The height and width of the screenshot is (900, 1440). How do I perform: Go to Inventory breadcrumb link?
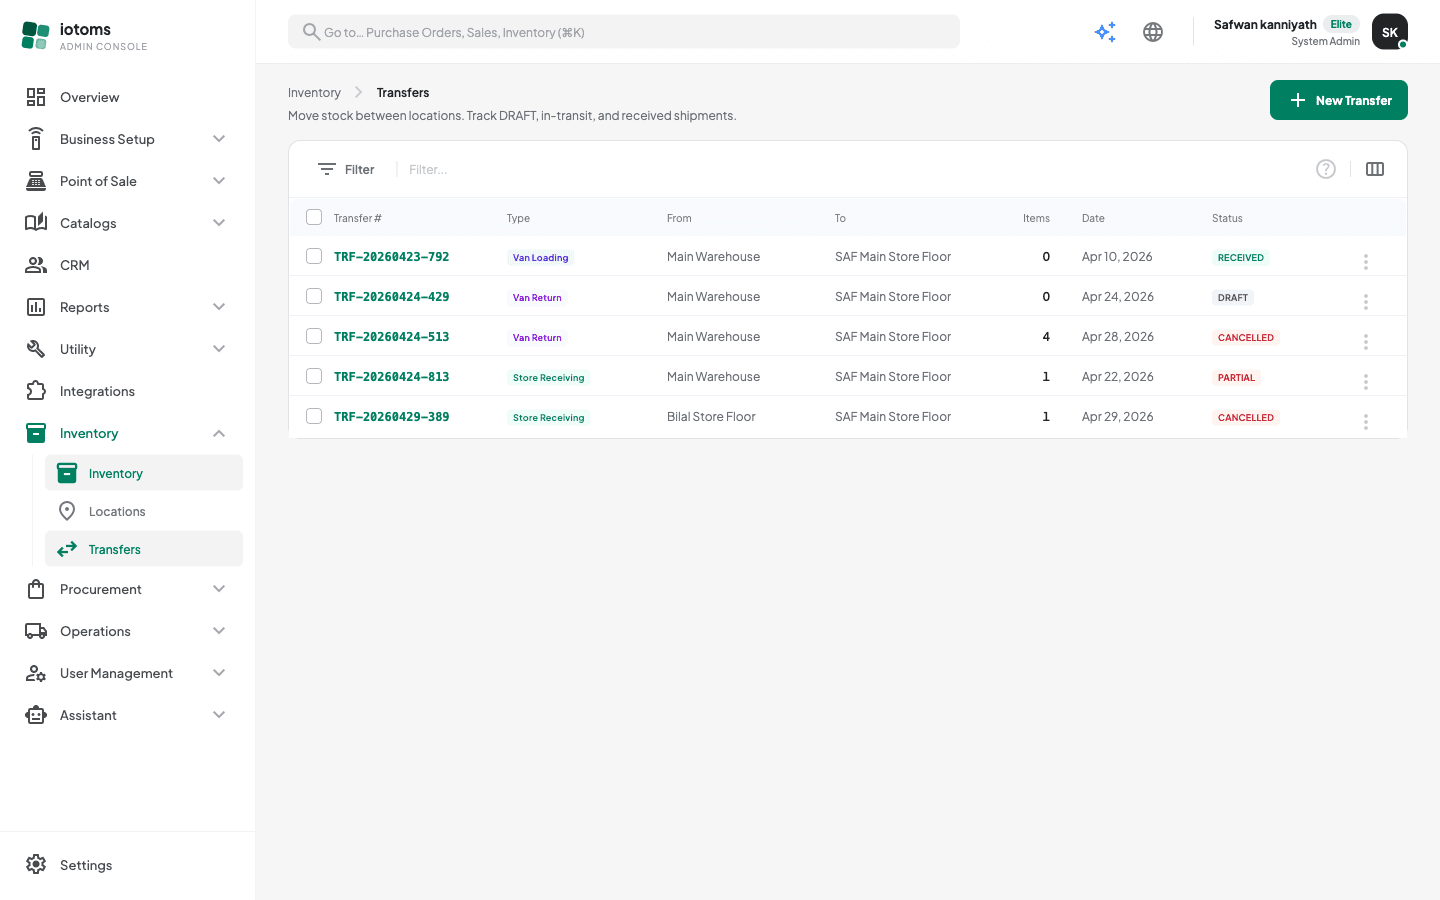[314, 93]
